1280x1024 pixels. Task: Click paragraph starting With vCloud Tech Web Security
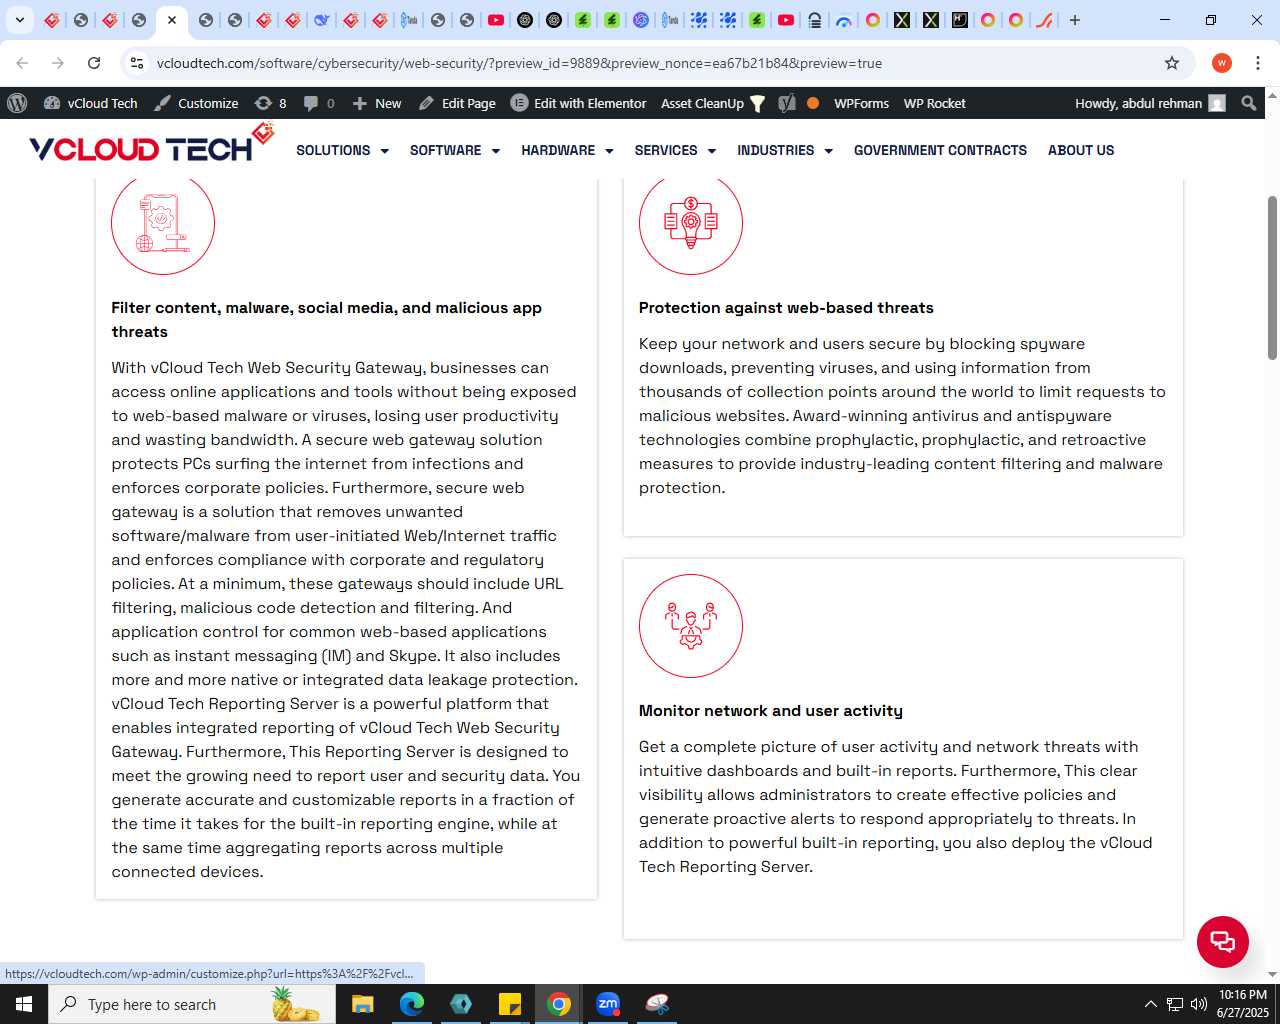coord(346,620)
